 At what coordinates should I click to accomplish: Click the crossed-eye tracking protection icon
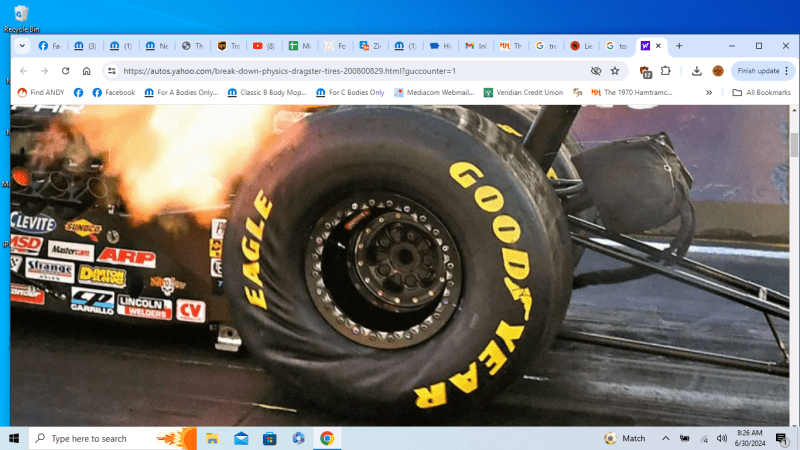tap(595, 71)
